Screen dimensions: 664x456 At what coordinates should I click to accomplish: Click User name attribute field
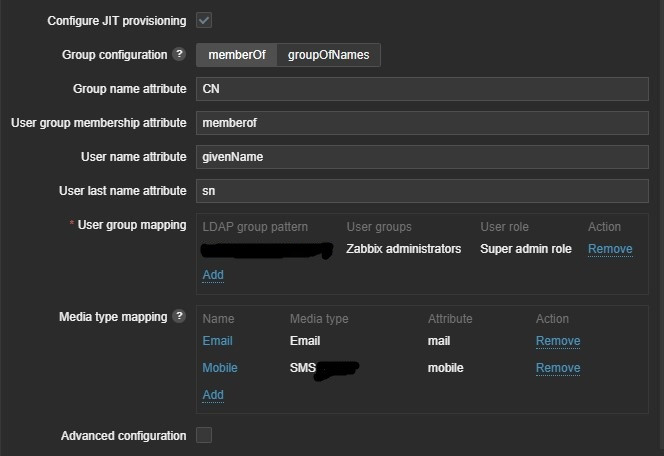pyautogui.click(x=422, y=157)
